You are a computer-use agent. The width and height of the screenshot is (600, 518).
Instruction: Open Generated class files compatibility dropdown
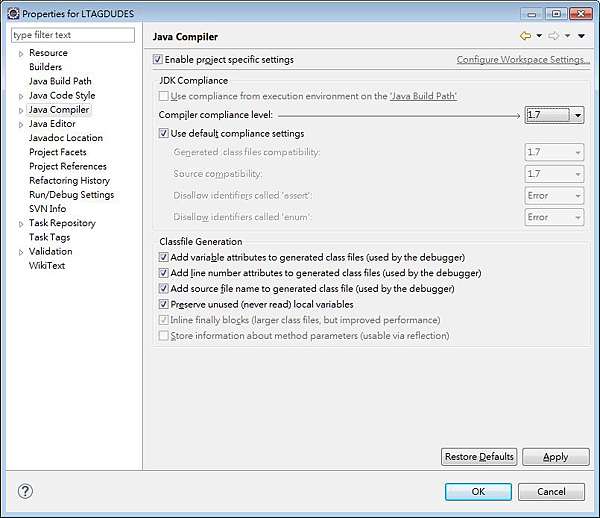(554, 152)
